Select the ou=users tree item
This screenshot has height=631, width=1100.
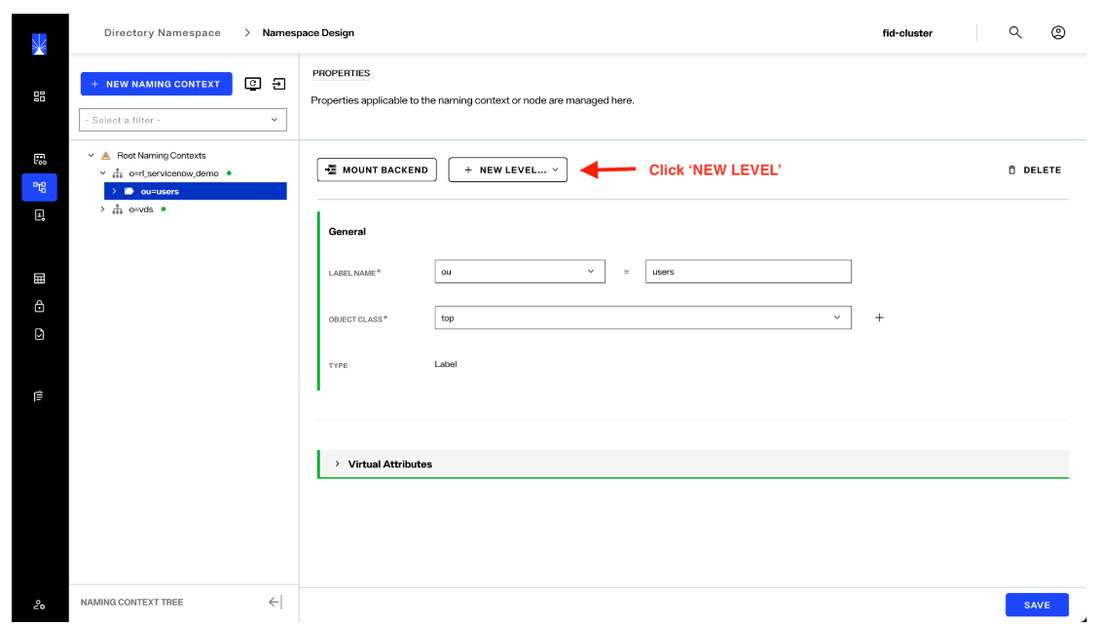tap(195, 191)
